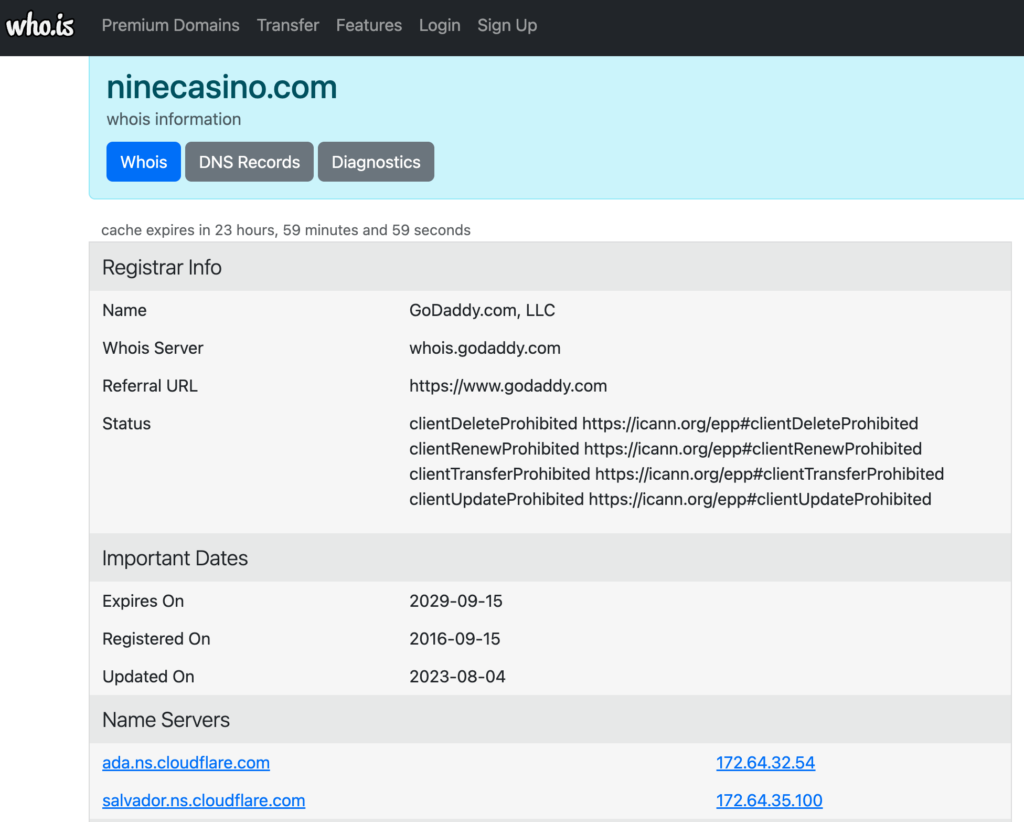Click Sign Up in the navbar
This screenshot has width=1024, height=822.
[x=507, y=26]
